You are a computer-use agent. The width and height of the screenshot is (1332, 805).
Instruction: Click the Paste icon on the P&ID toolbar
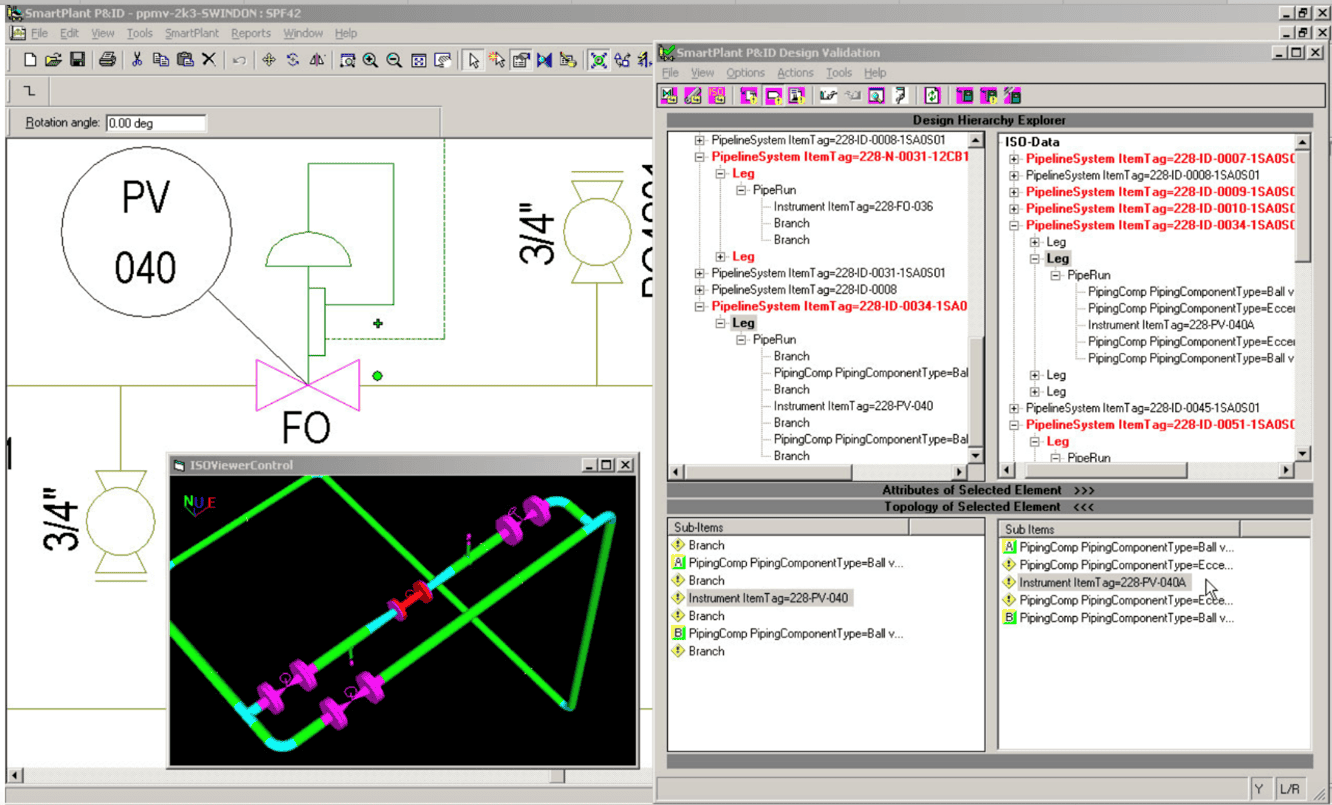(184, 60)
